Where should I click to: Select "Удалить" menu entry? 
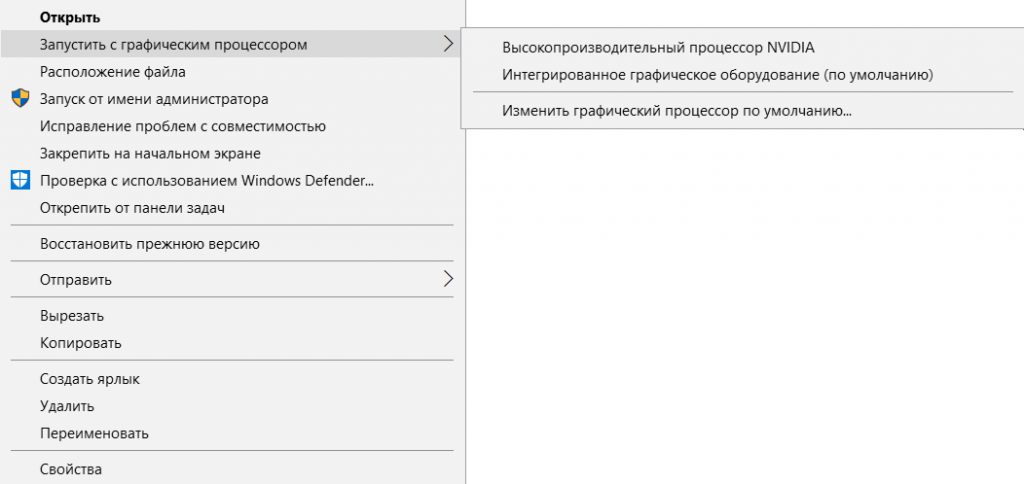[67, 406]
